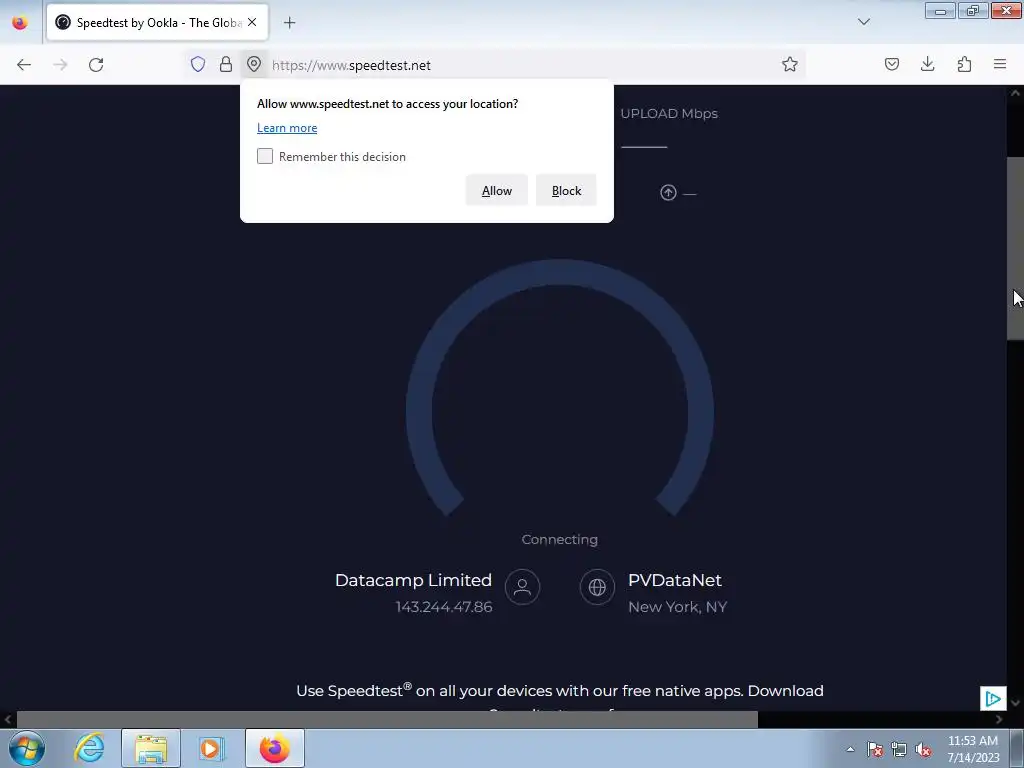This screenshot has height=768, width=1024.
Task: Click the UPLOAD Mbps label
Action: [669, 114]
